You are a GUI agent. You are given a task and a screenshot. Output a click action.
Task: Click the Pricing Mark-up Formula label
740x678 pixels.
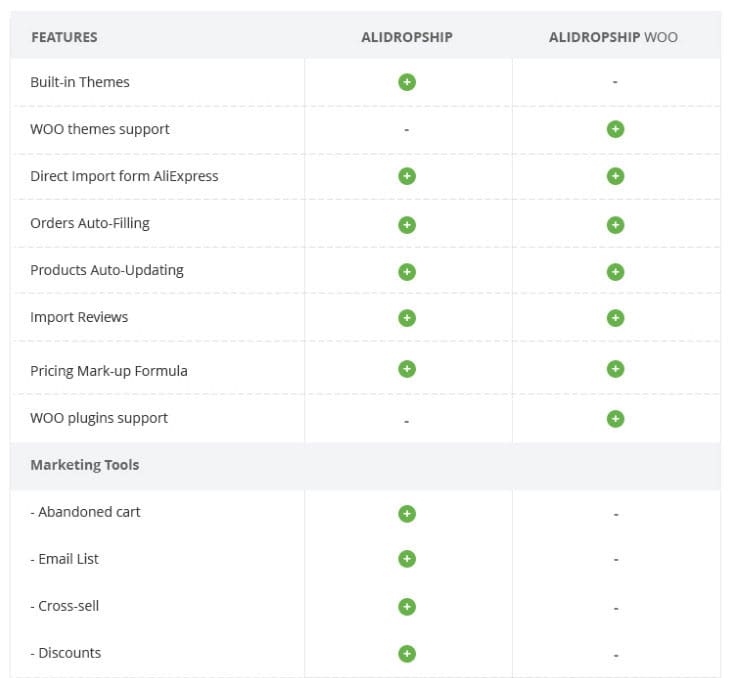pyautogui.click(x=109, y=371)
